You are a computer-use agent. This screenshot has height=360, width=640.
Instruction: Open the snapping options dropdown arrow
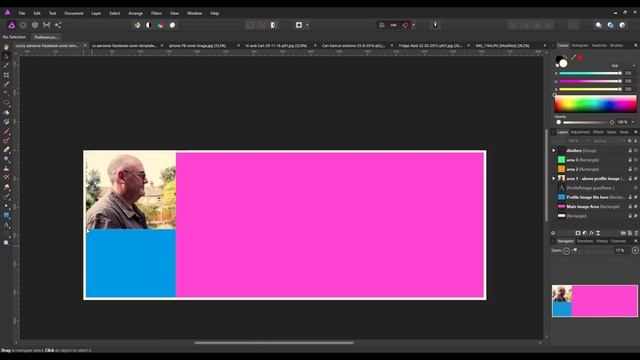[413, 25]
